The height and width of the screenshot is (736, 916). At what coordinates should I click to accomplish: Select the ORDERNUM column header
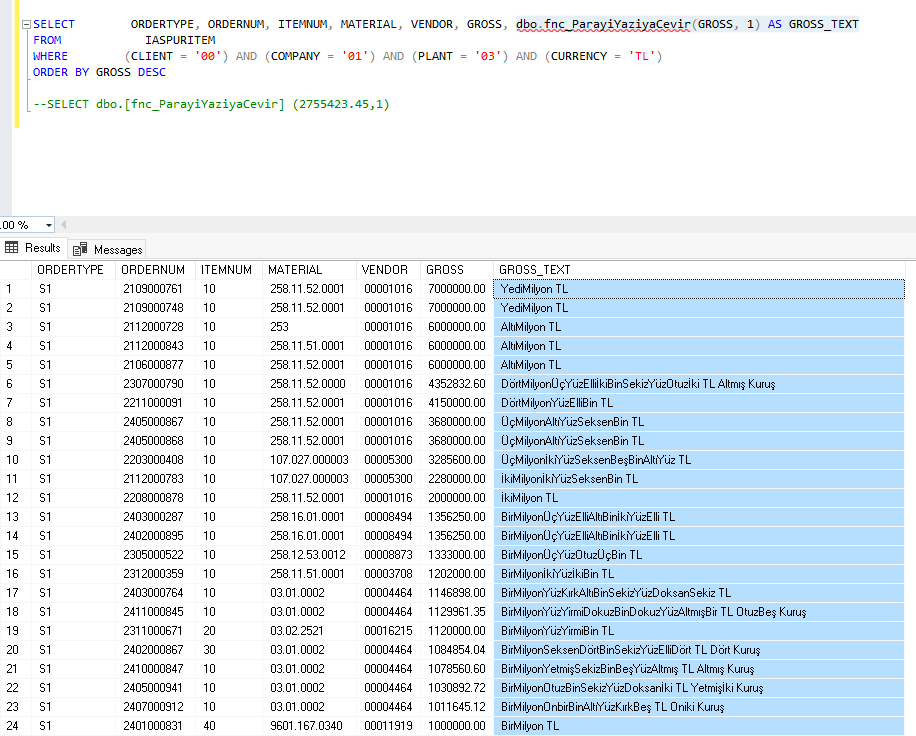click(152, 269)
